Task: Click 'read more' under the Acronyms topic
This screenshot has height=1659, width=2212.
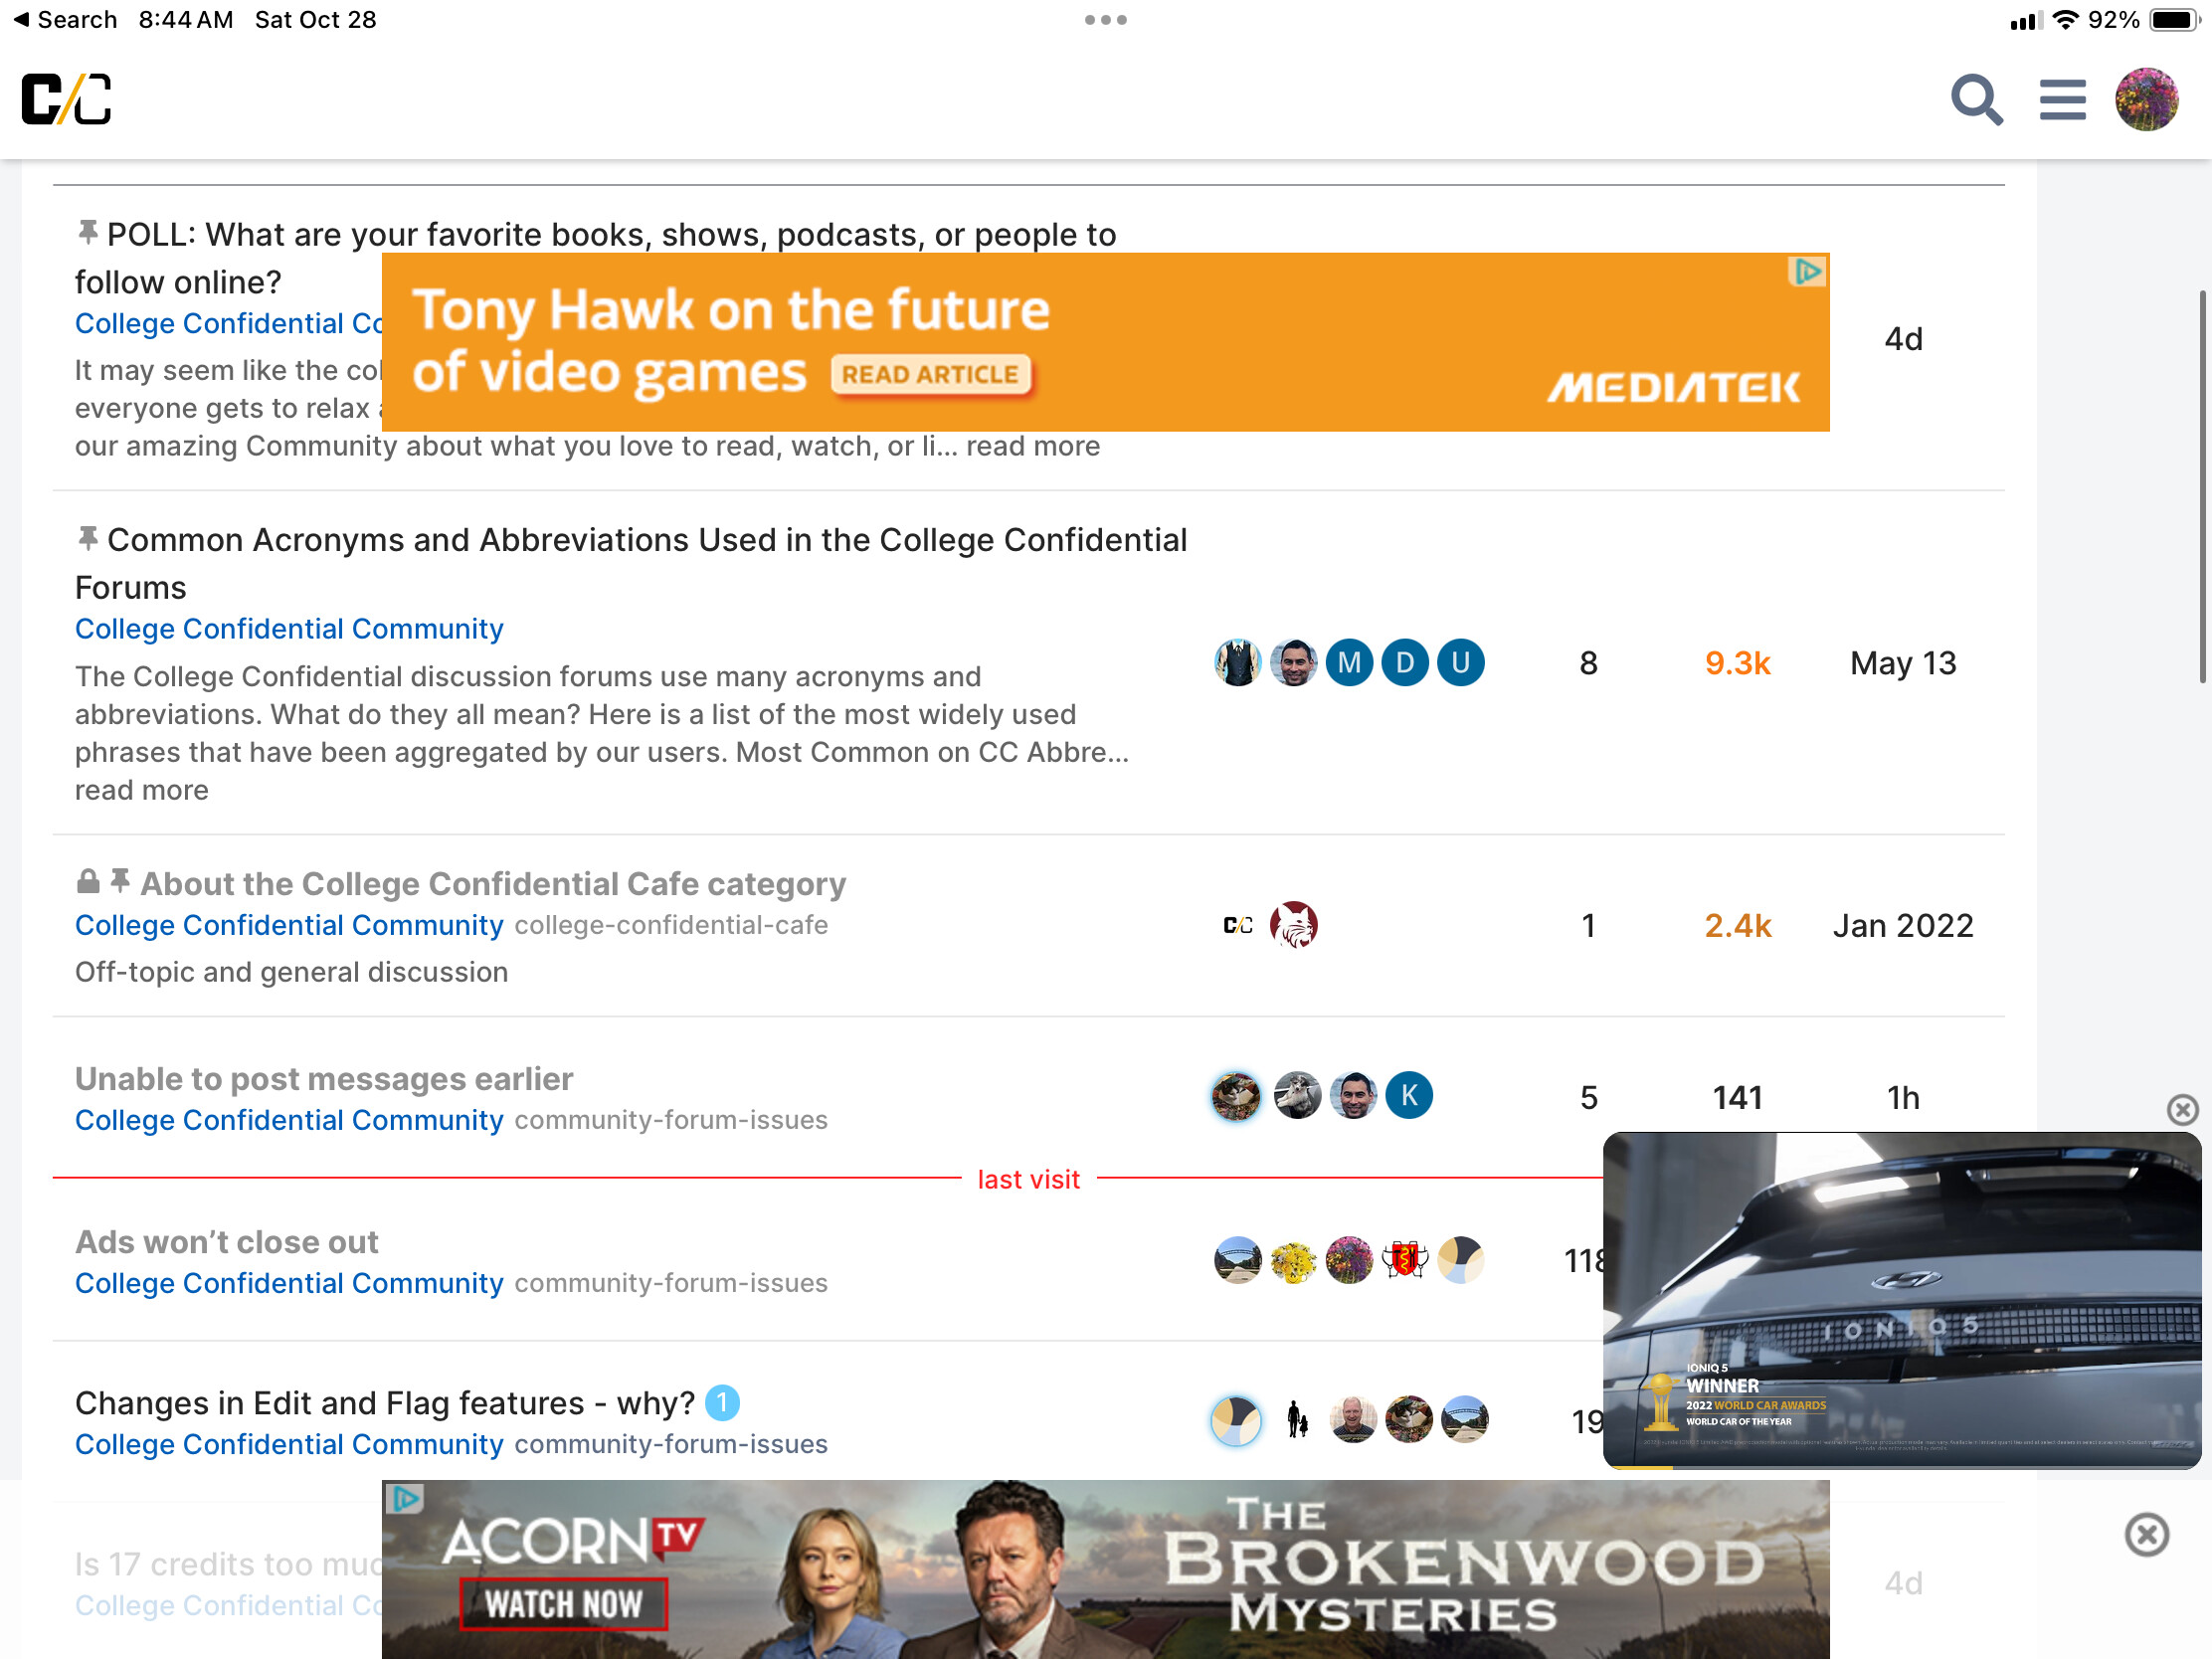Action: (142, 790)
